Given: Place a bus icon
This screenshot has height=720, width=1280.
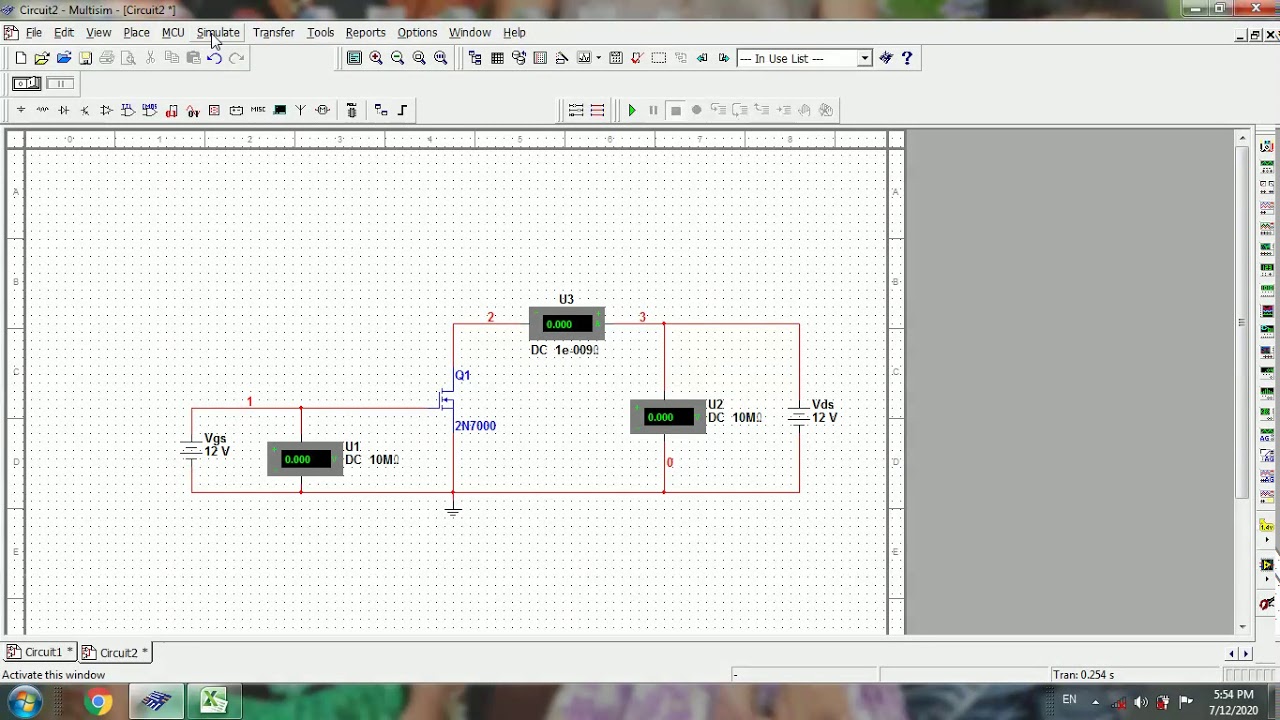Looking at the screenshot, I should pos(402,110).
